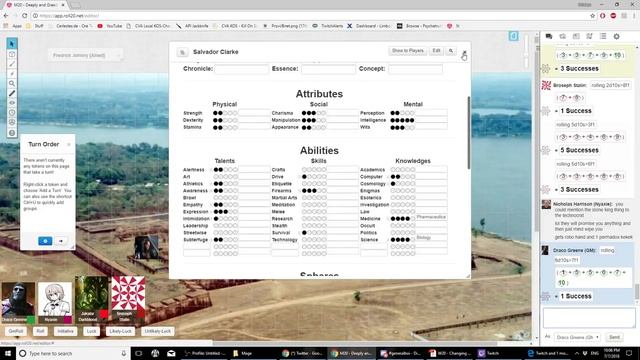Click the chat message input box

point(589,318)
